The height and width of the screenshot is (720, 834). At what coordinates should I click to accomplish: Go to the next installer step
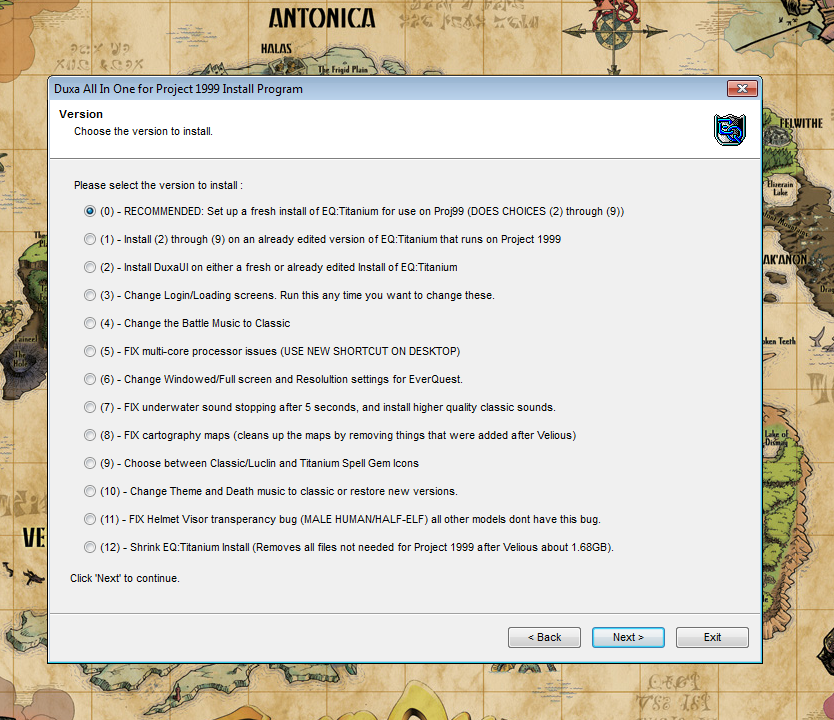click(628, 637)
